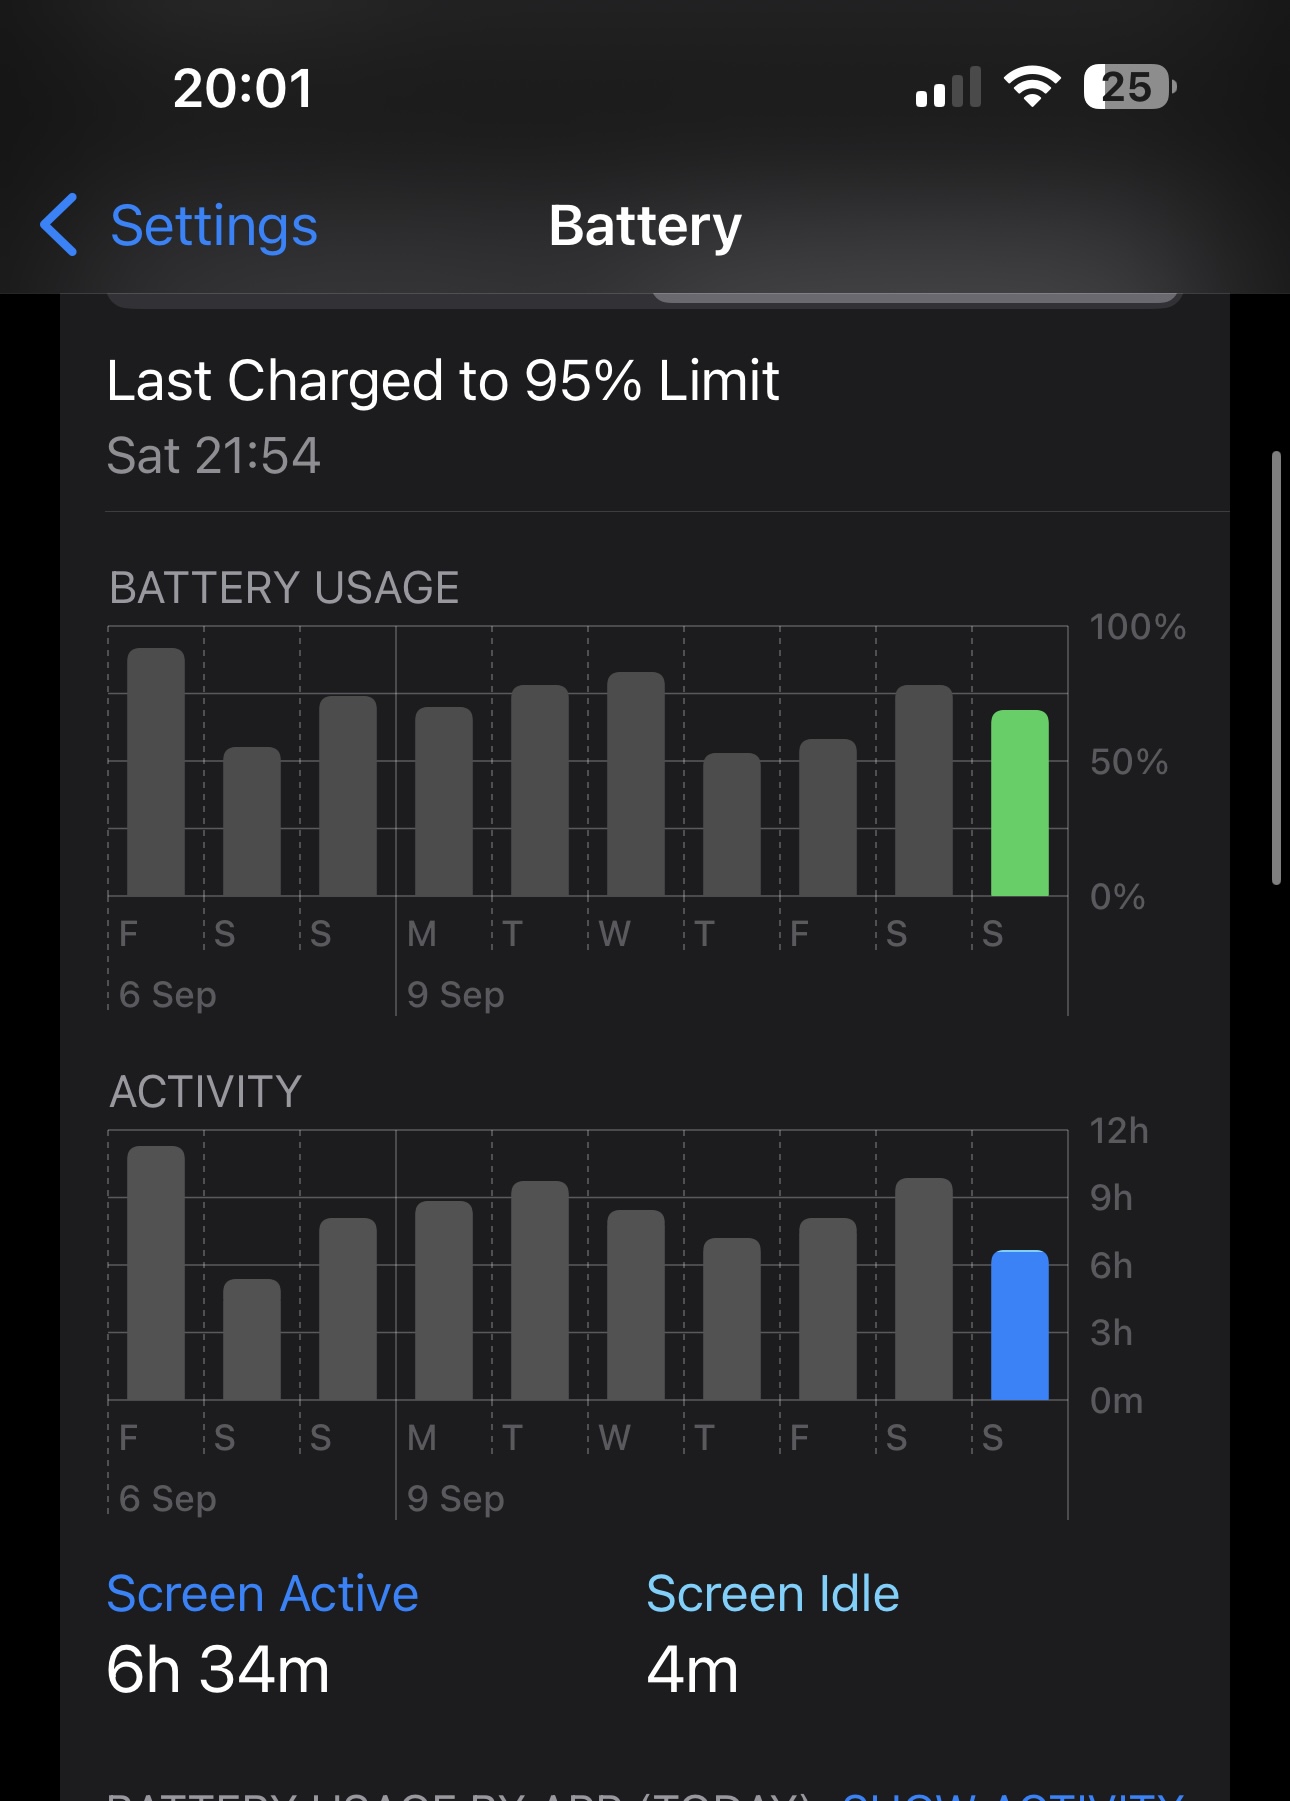Tap the 25% battery indicator icon
Viewport: 1290px width, 1801px height.
pyautogui.click(x=1129, y=88)
